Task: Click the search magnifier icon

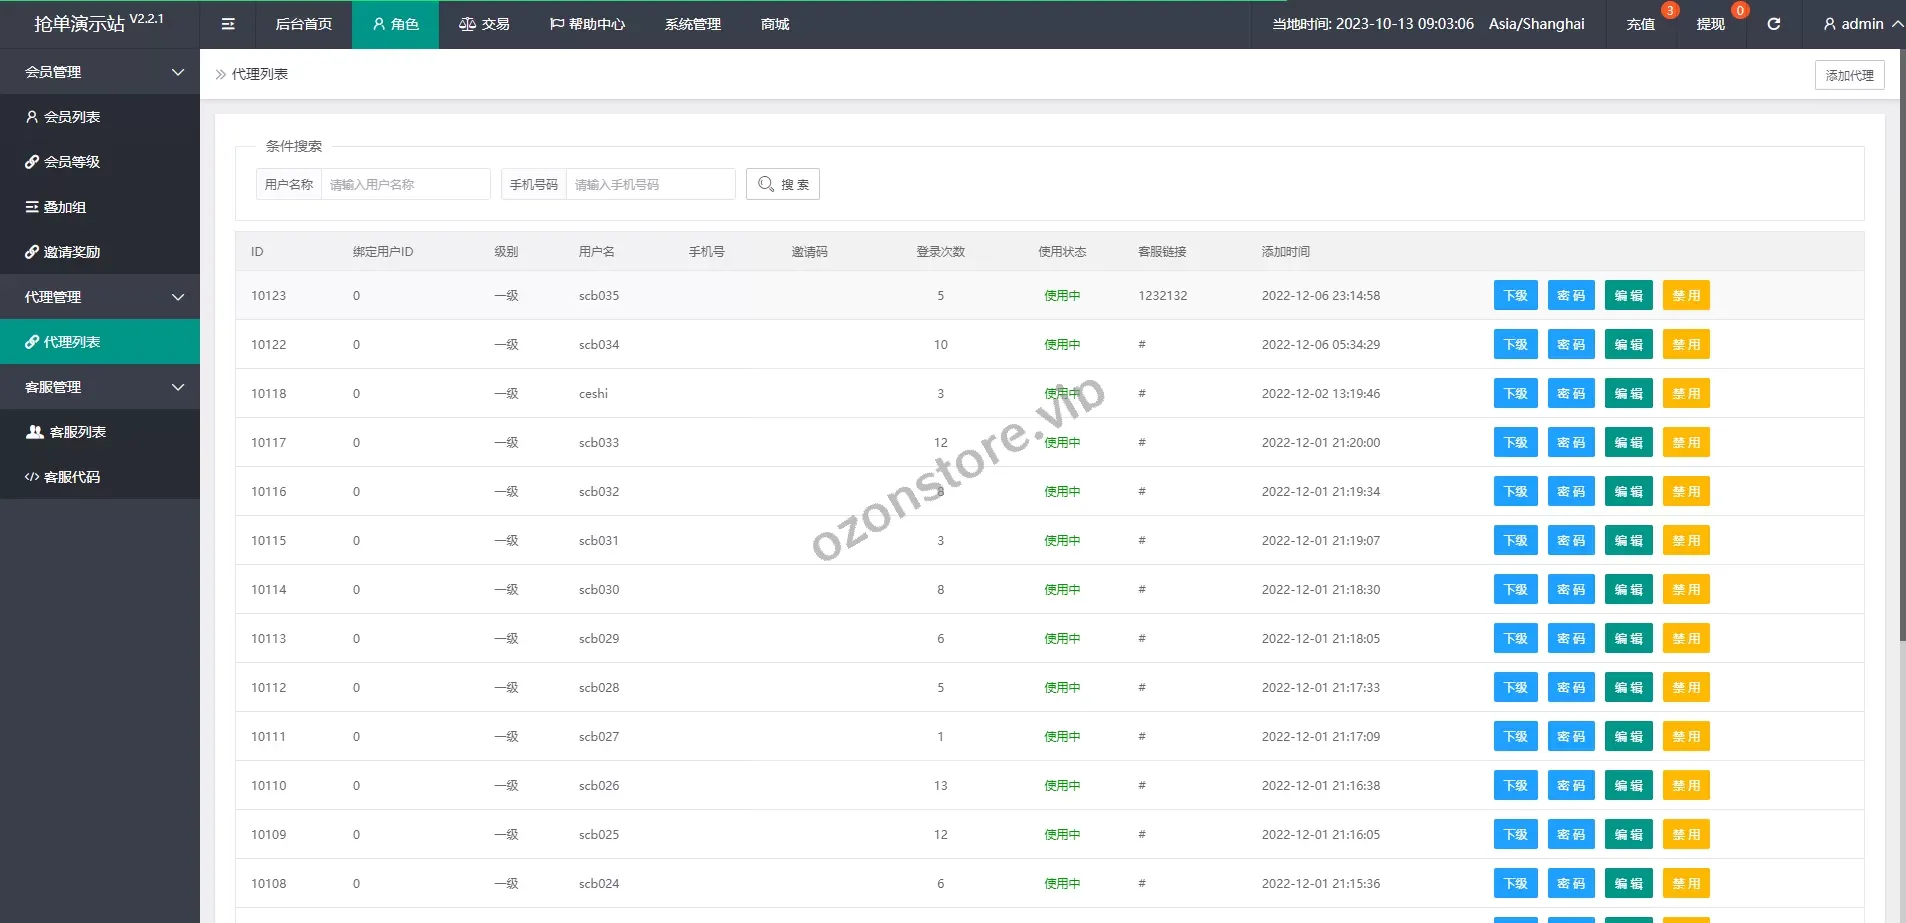Action: (x=766, y=184)
